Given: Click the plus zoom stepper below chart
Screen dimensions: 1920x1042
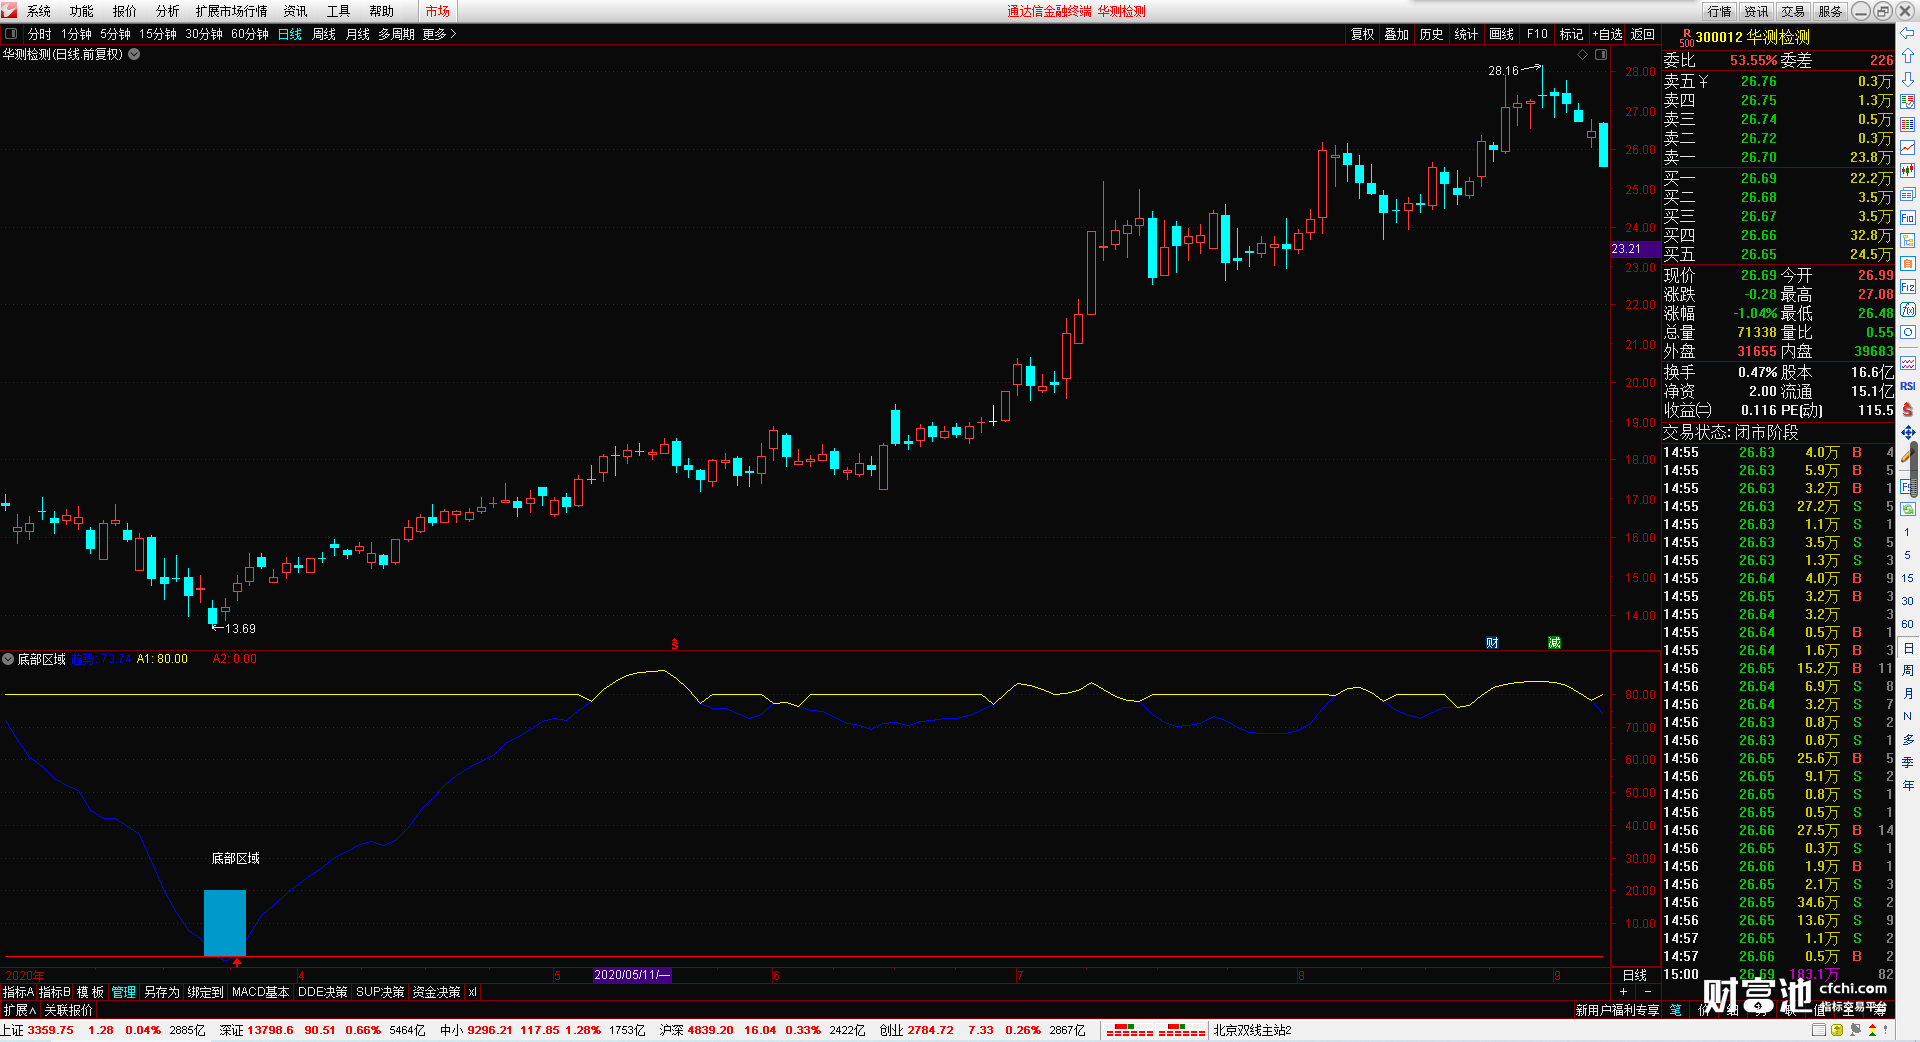Looking at the screenshot, I should click(x=1623, y=992).
